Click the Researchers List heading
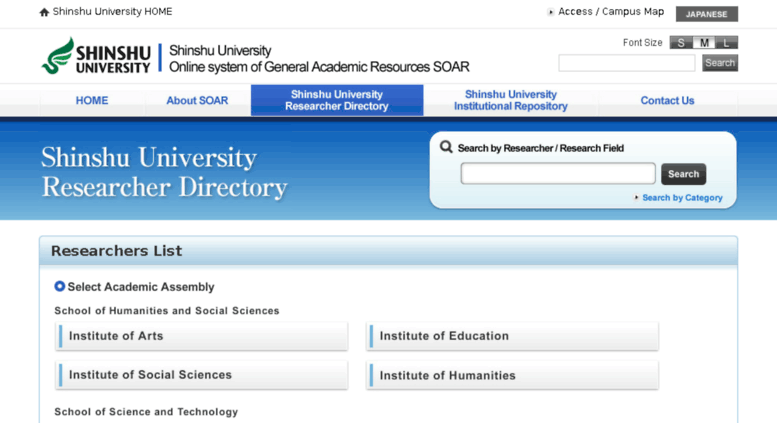777x423 pixels. tap(116, 251)
